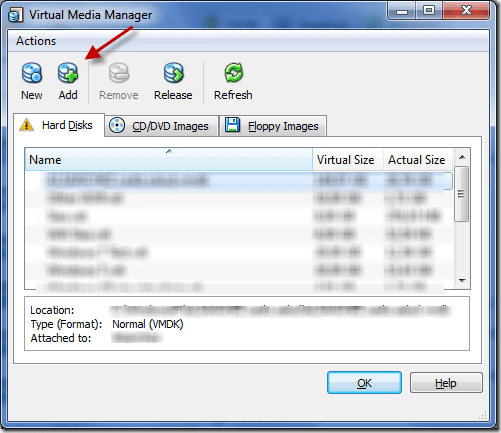Switch to the Floppy Images tab

273,126
